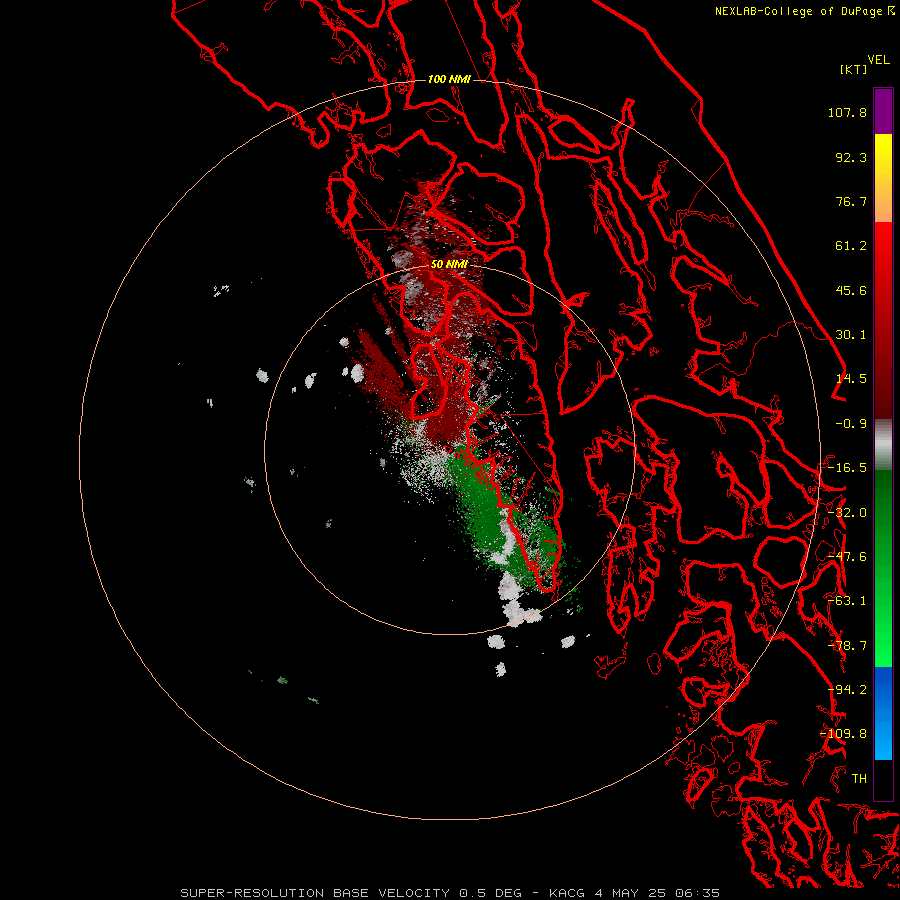This screenshot has height=900, width=900.
Task: Select the -109.8 velocity scale value
Action: coord(844,734)
